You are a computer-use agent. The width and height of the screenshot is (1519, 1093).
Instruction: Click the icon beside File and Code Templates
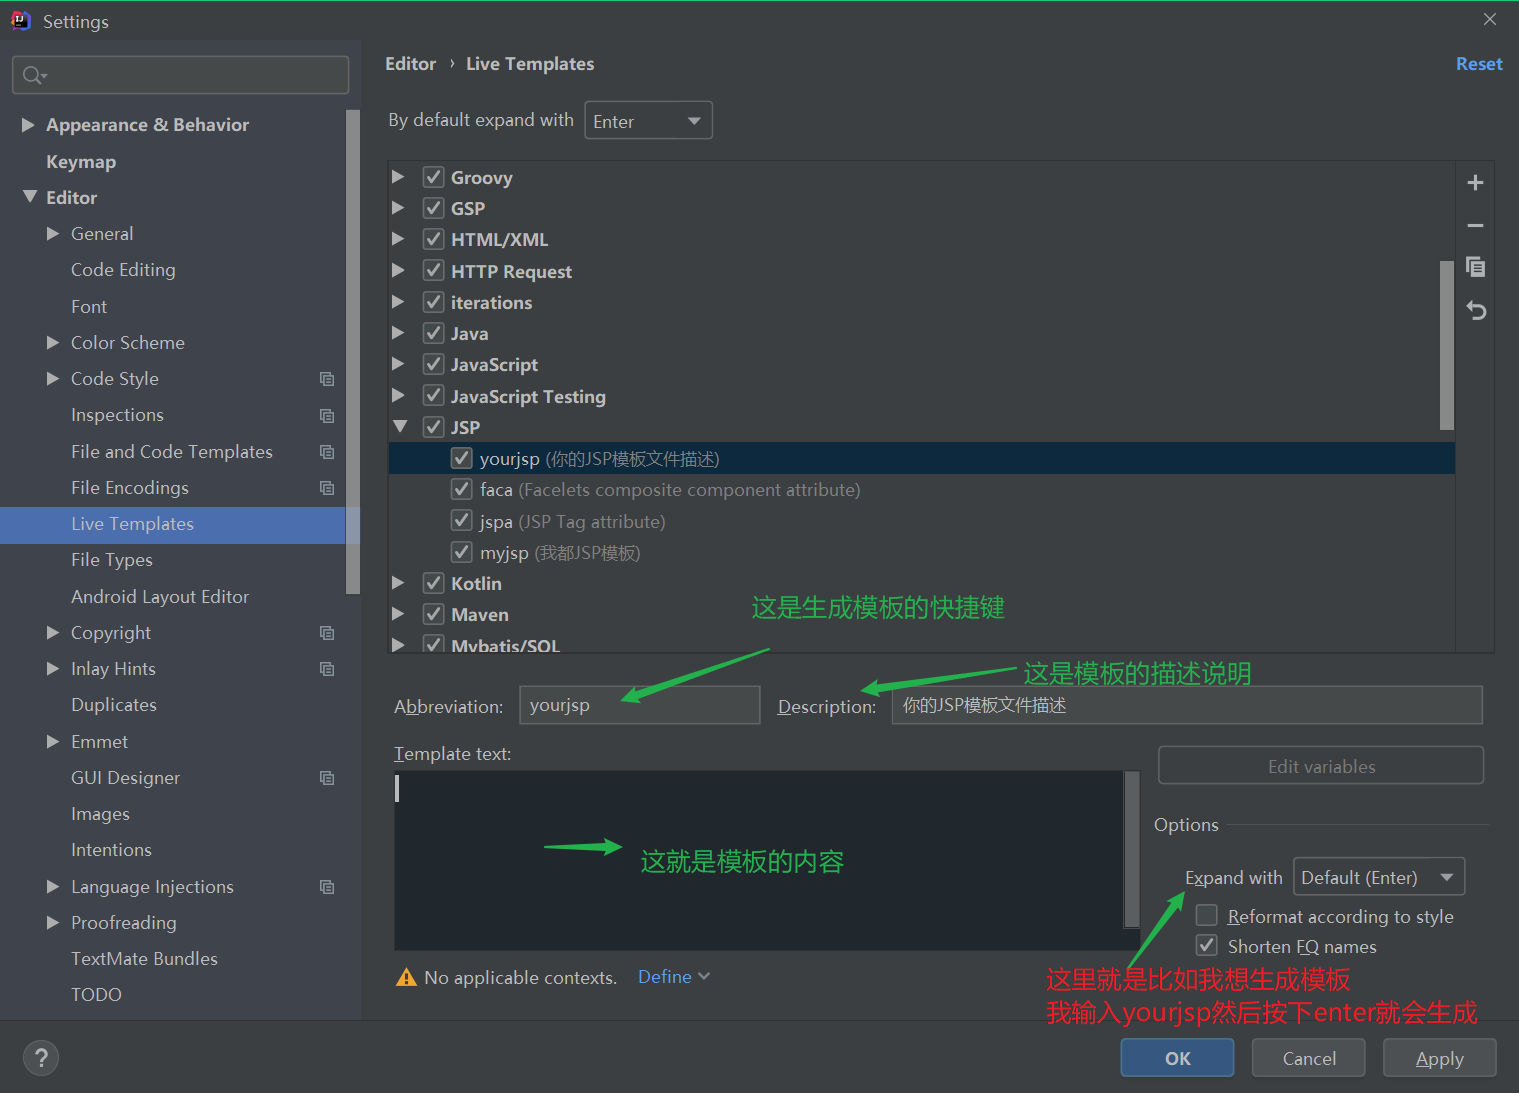pos(327,452)
